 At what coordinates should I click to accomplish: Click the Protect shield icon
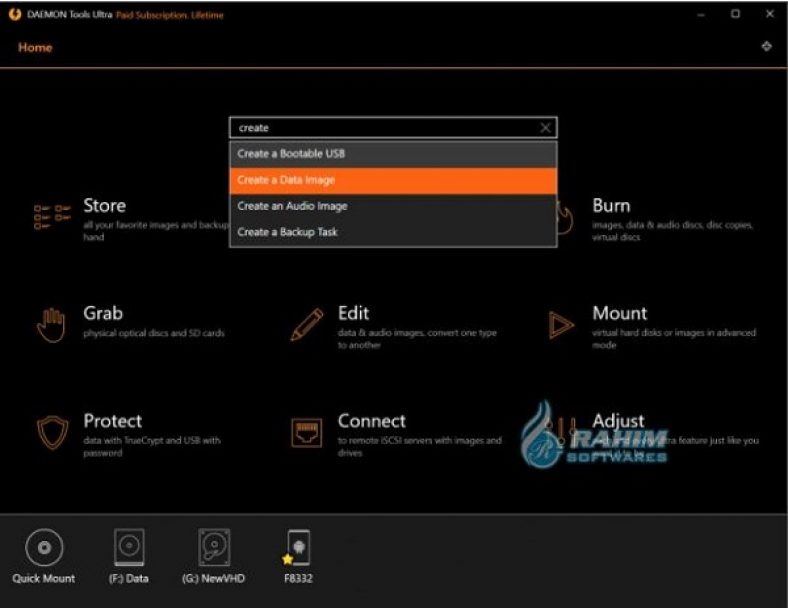coord(52,432)
